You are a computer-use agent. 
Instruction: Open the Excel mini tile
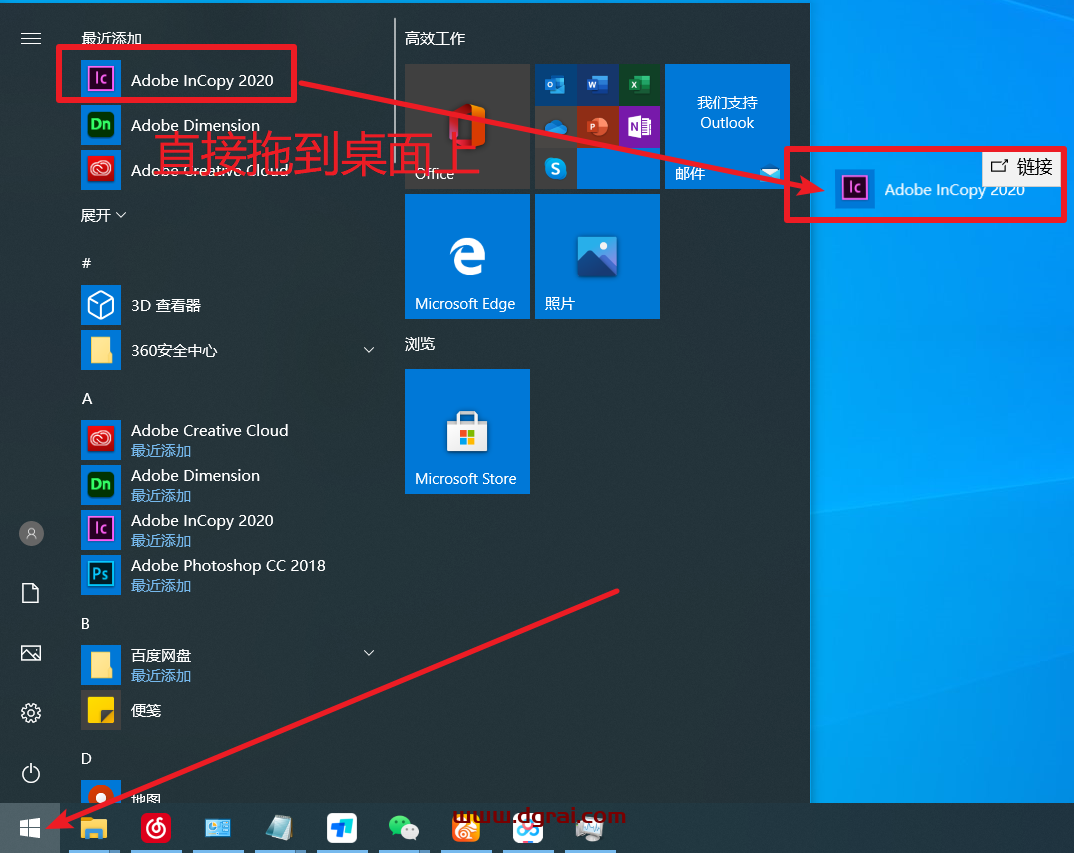(640, 85)
